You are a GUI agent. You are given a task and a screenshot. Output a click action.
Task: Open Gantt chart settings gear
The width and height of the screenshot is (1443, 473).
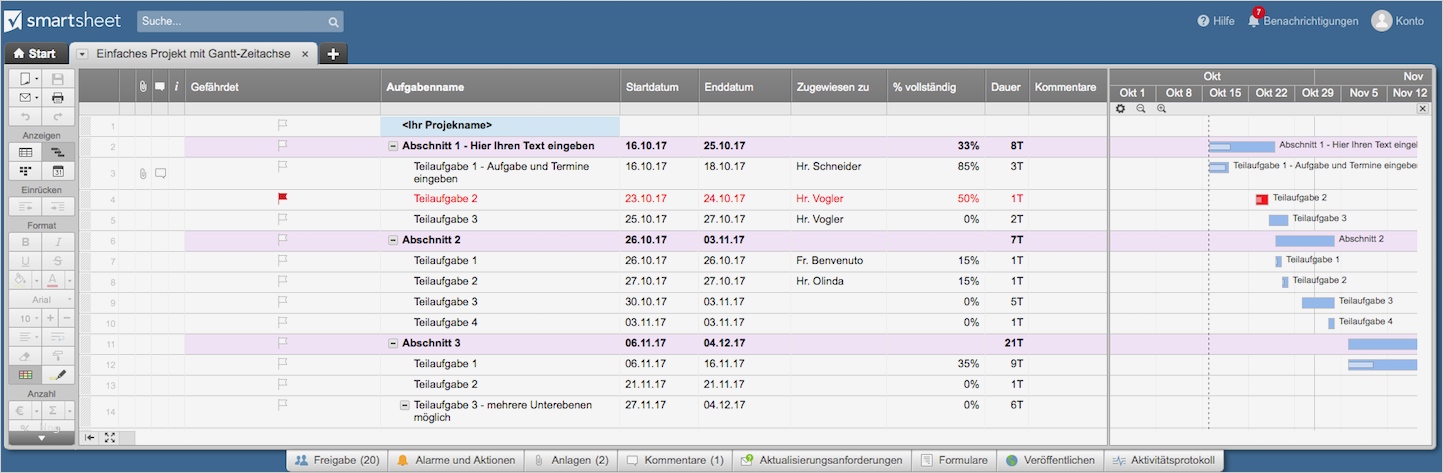point(1121,108)
